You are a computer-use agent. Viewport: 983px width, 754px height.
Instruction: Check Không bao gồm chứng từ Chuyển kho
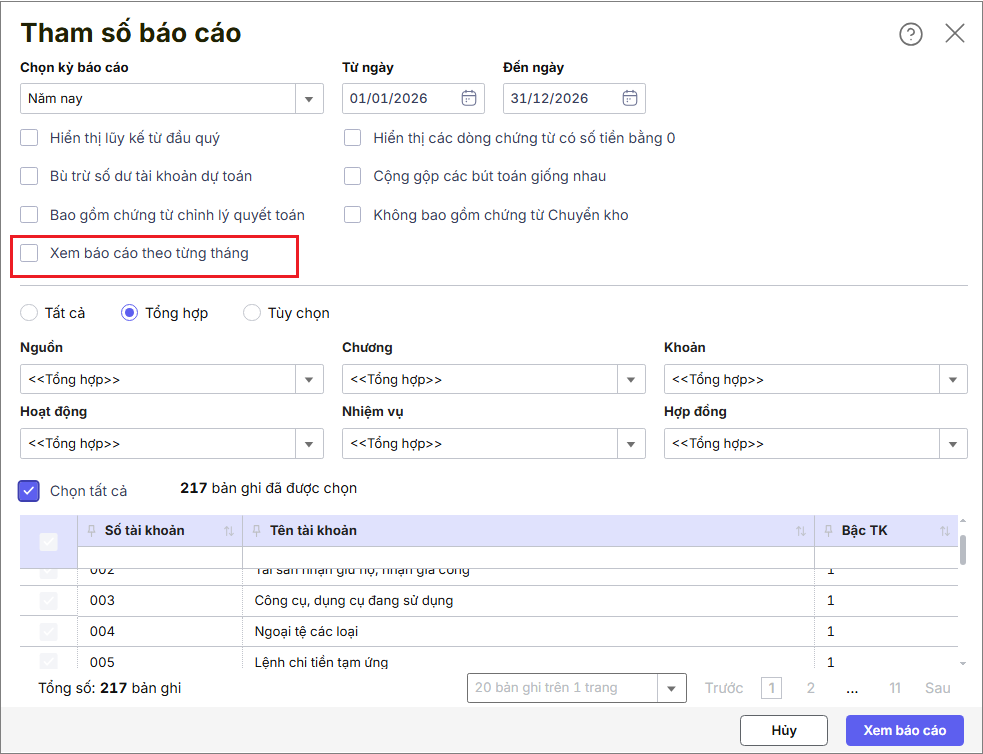coord(353,215)
